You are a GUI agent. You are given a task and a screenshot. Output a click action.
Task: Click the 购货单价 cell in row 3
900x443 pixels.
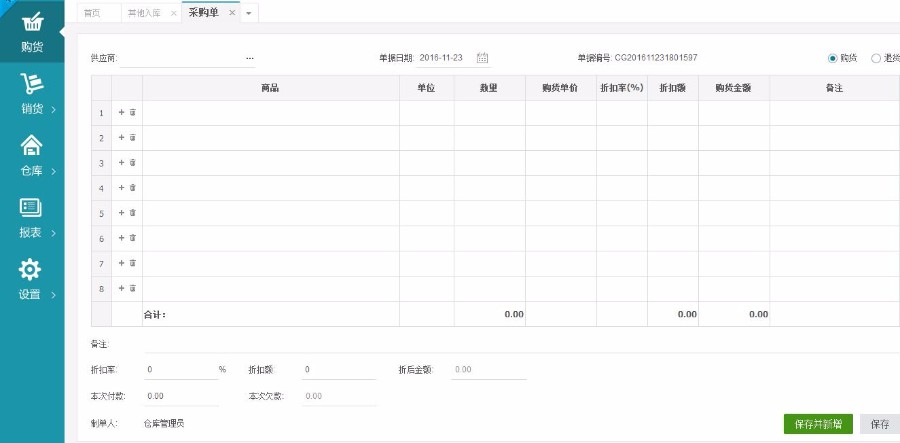(x=561, y=163)
